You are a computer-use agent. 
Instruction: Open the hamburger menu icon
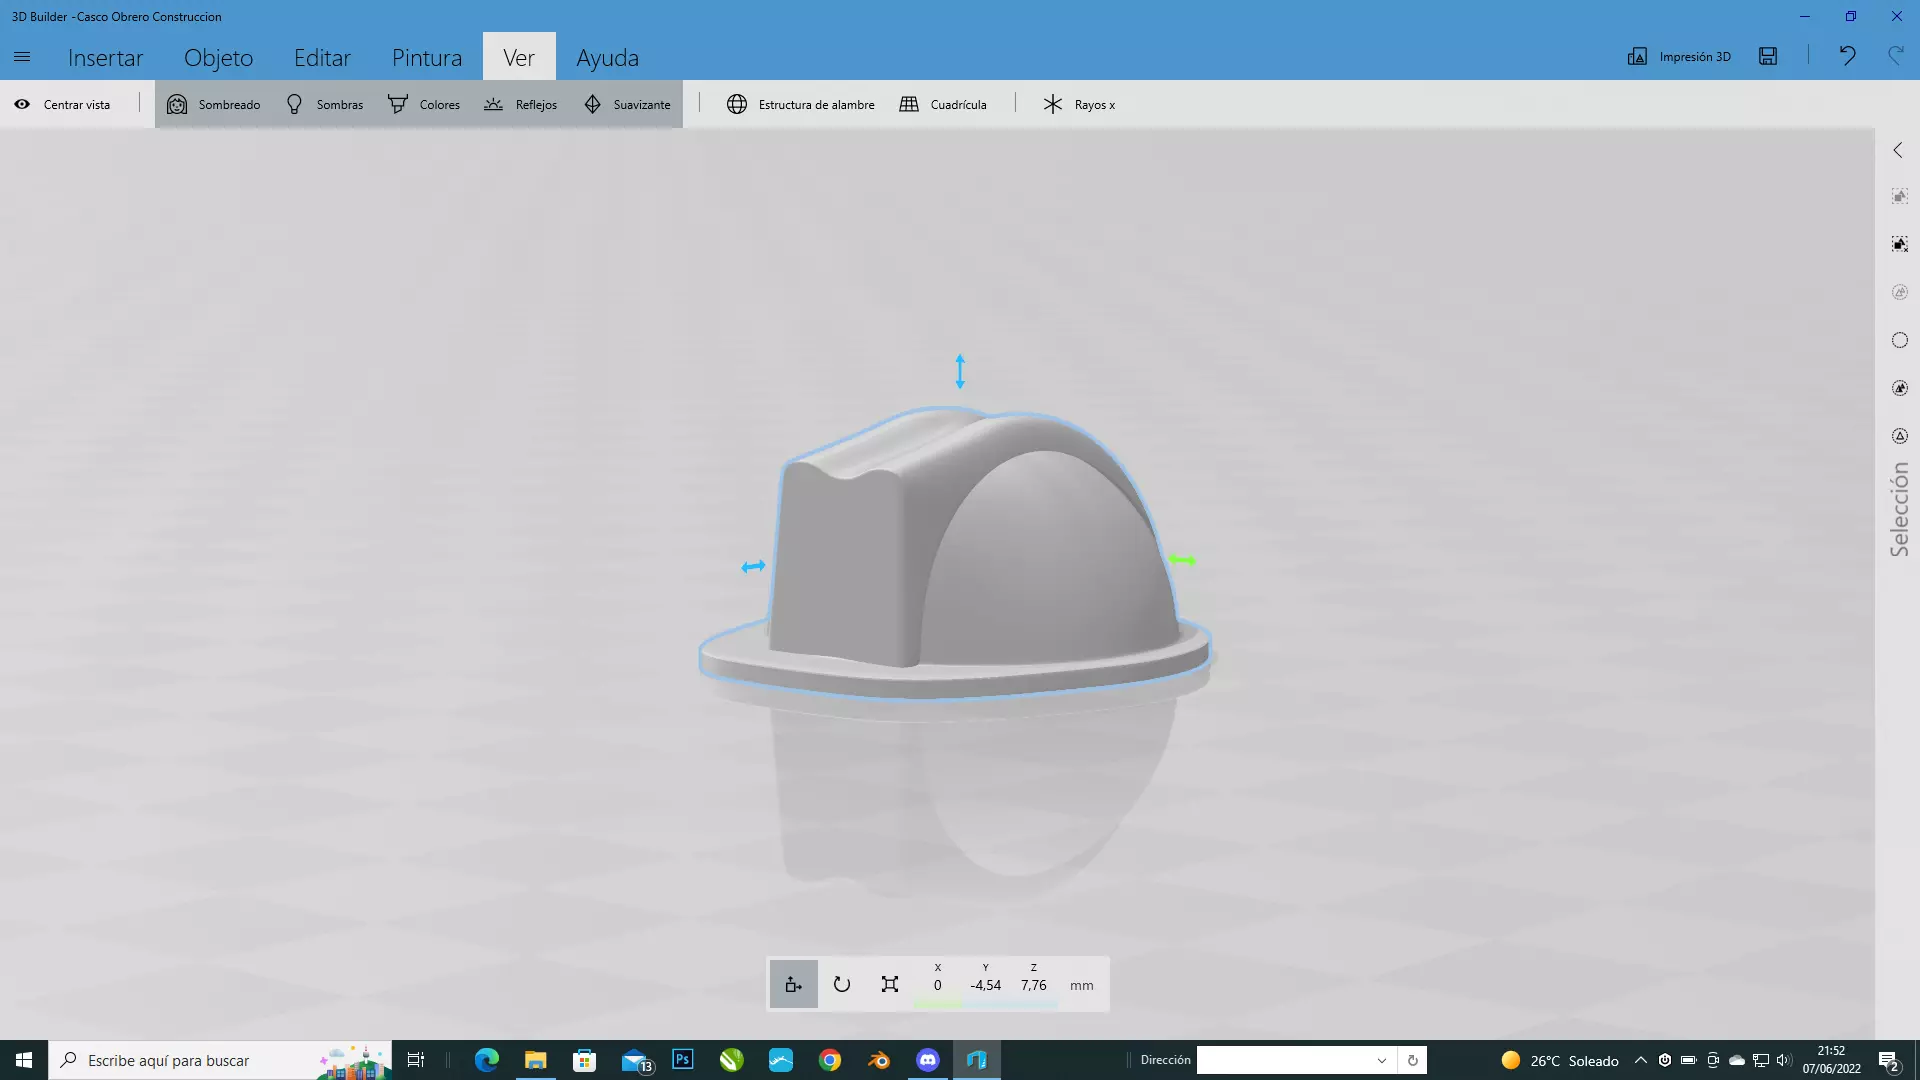(x=22, y=57)
